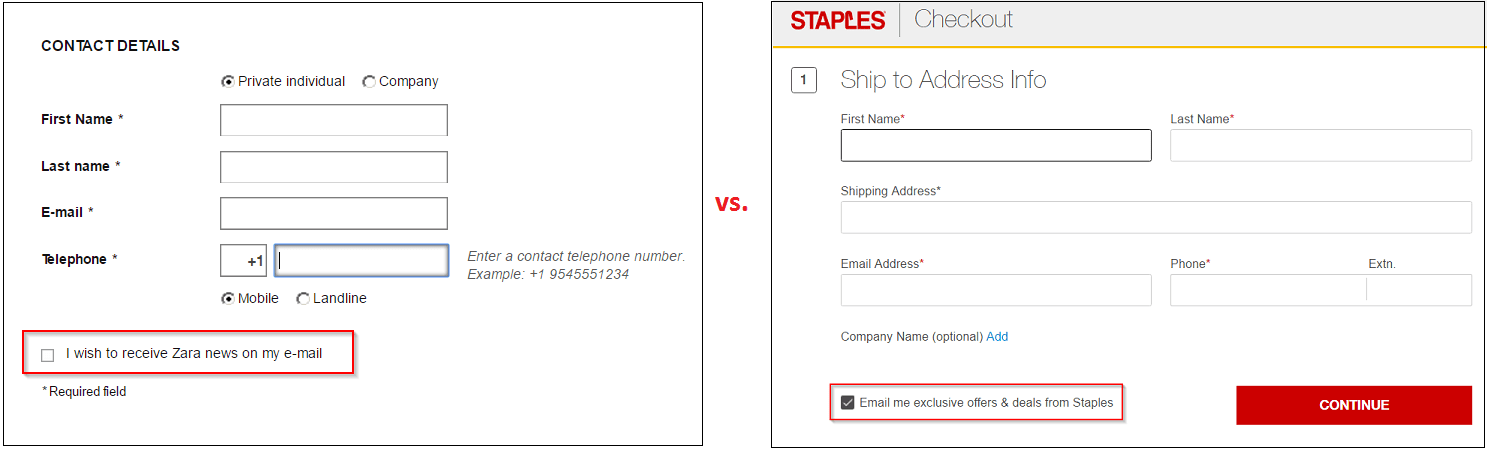Click the Zara E-mail input field
Screen dimensions: 1487x451
[x=334, y=213]
